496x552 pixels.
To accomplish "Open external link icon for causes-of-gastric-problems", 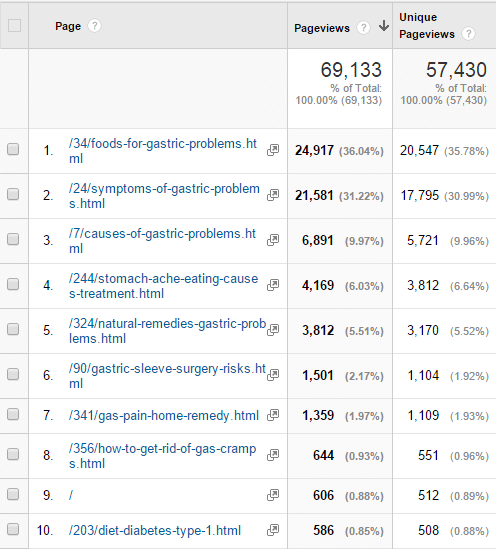I will [273, 240].
